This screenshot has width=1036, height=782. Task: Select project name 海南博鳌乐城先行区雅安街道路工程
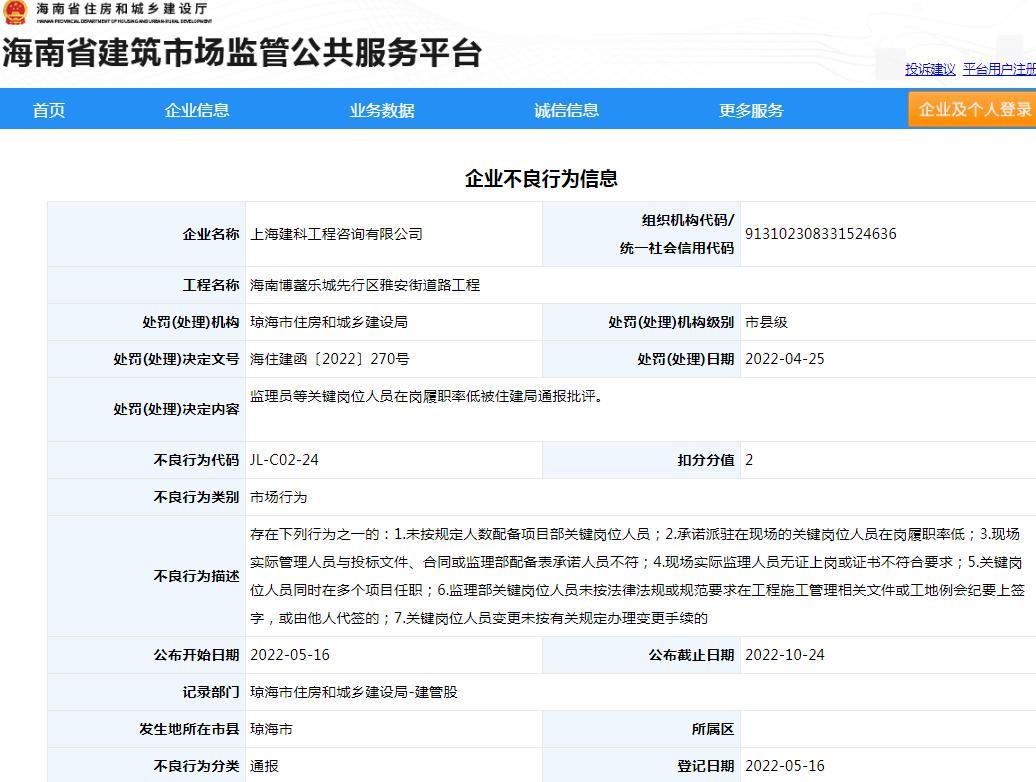point(365,285)
